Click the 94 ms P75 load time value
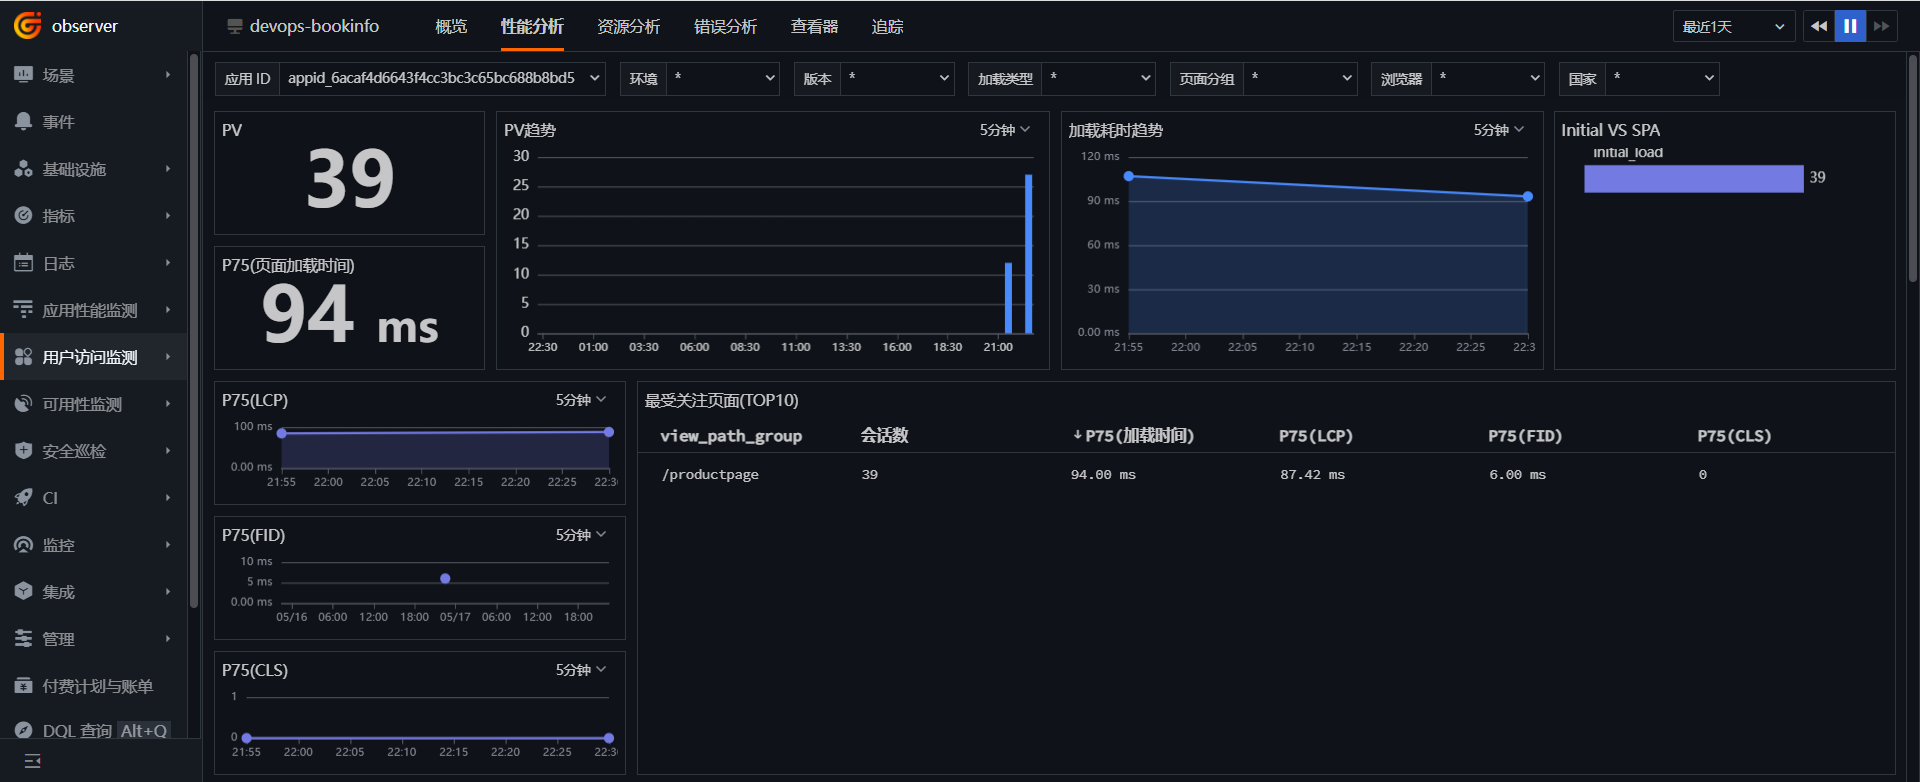1920x782 pixels. click(x=350, y=314)
